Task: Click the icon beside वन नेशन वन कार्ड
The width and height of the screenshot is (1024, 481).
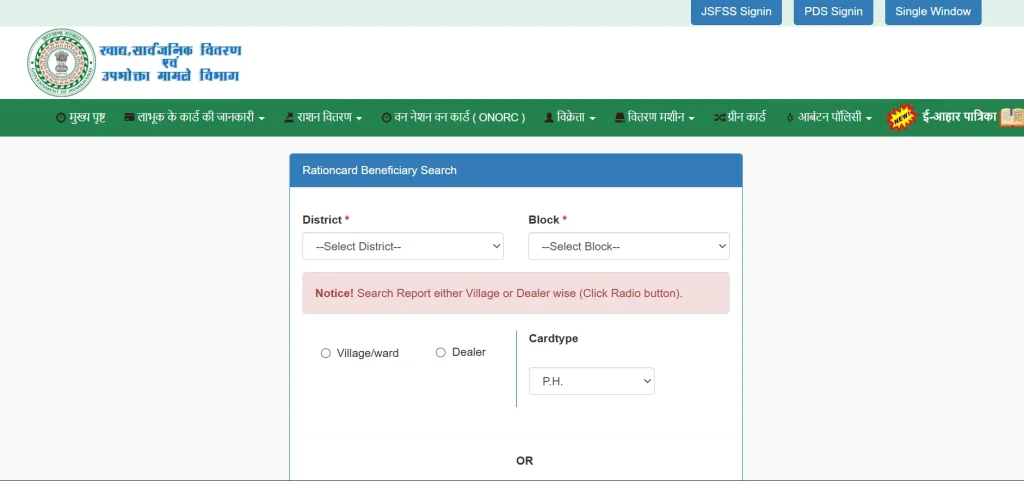Action: (x=386, y=118)
